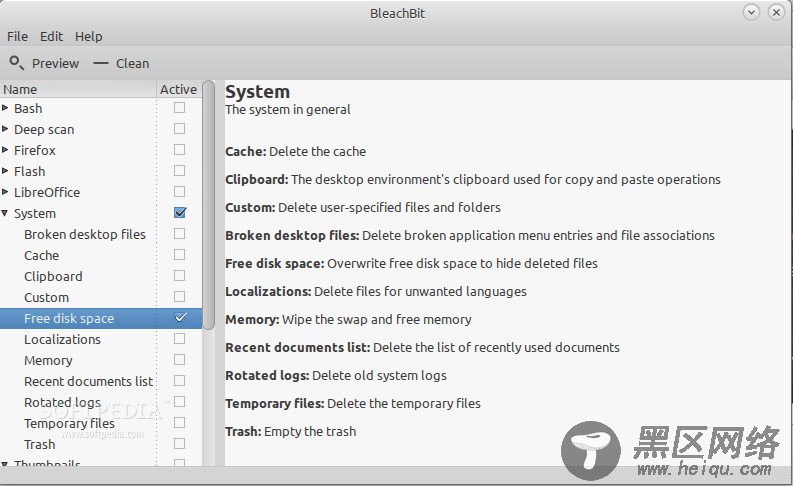793x486 pixels.
Task: Tick the Memory checkbox
Action: pos(180,360)
